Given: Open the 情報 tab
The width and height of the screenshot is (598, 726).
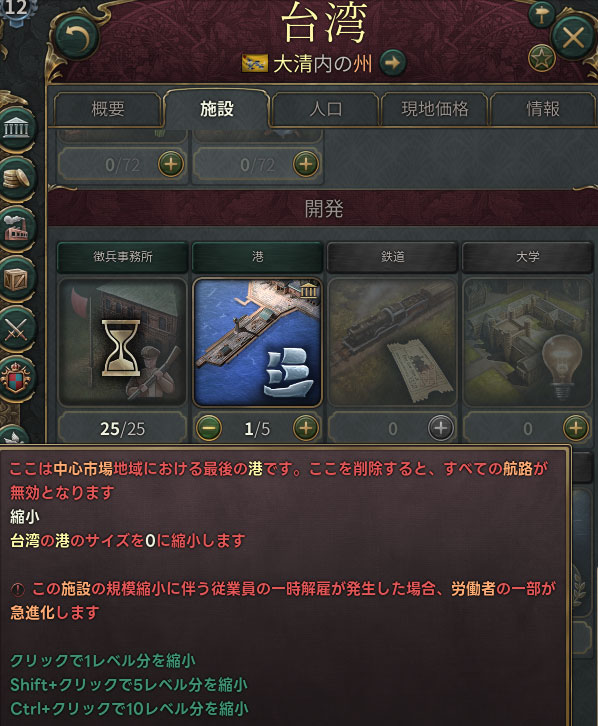Looking at the screenshot, I should 543,109.
